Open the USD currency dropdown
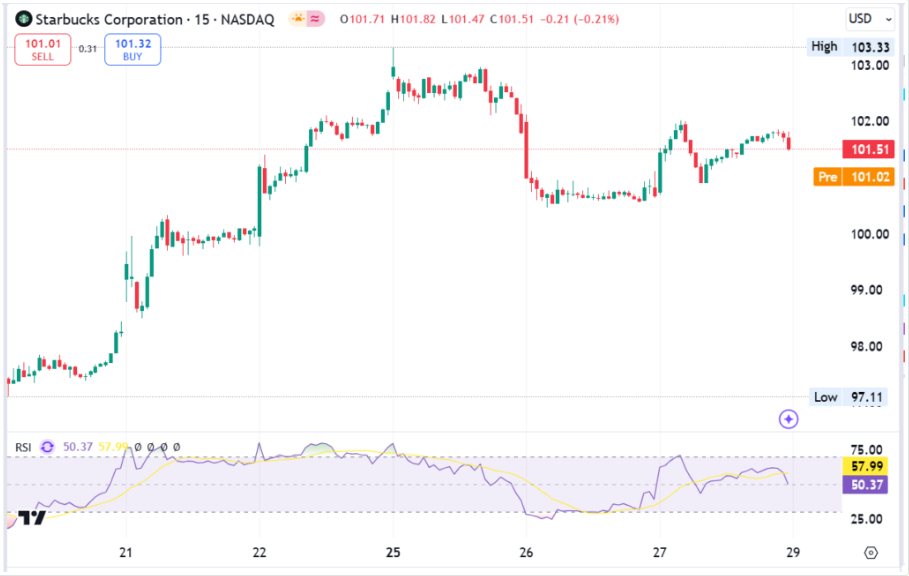Image resolution: width=909 pixels, height=576 pixels. click(864, 18)
